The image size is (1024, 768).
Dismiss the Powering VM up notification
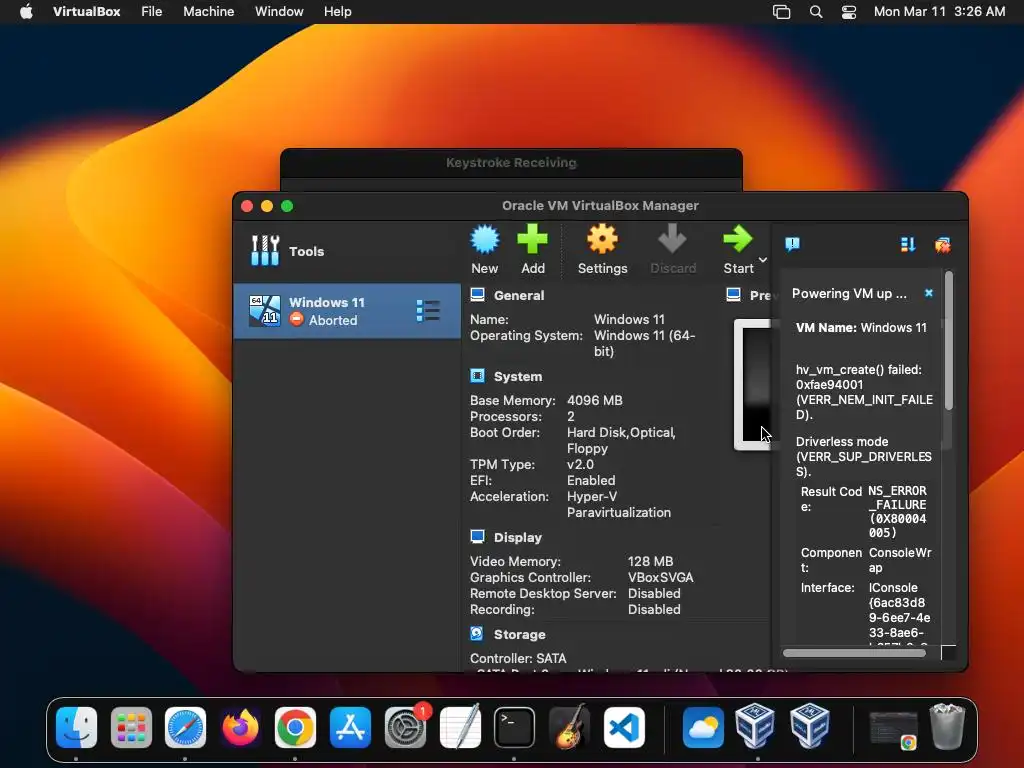929,293
